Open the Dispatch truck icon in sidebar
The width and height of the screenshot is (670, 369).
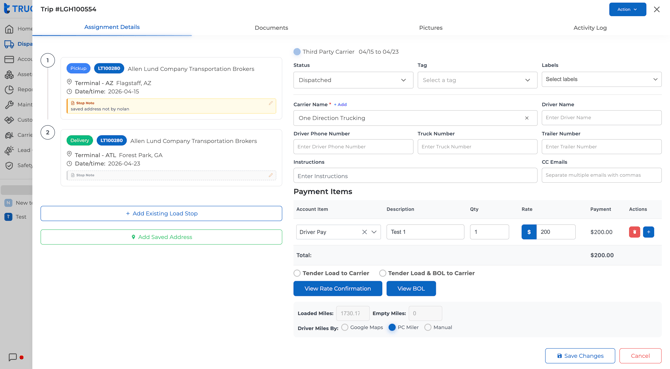[9, 44]
